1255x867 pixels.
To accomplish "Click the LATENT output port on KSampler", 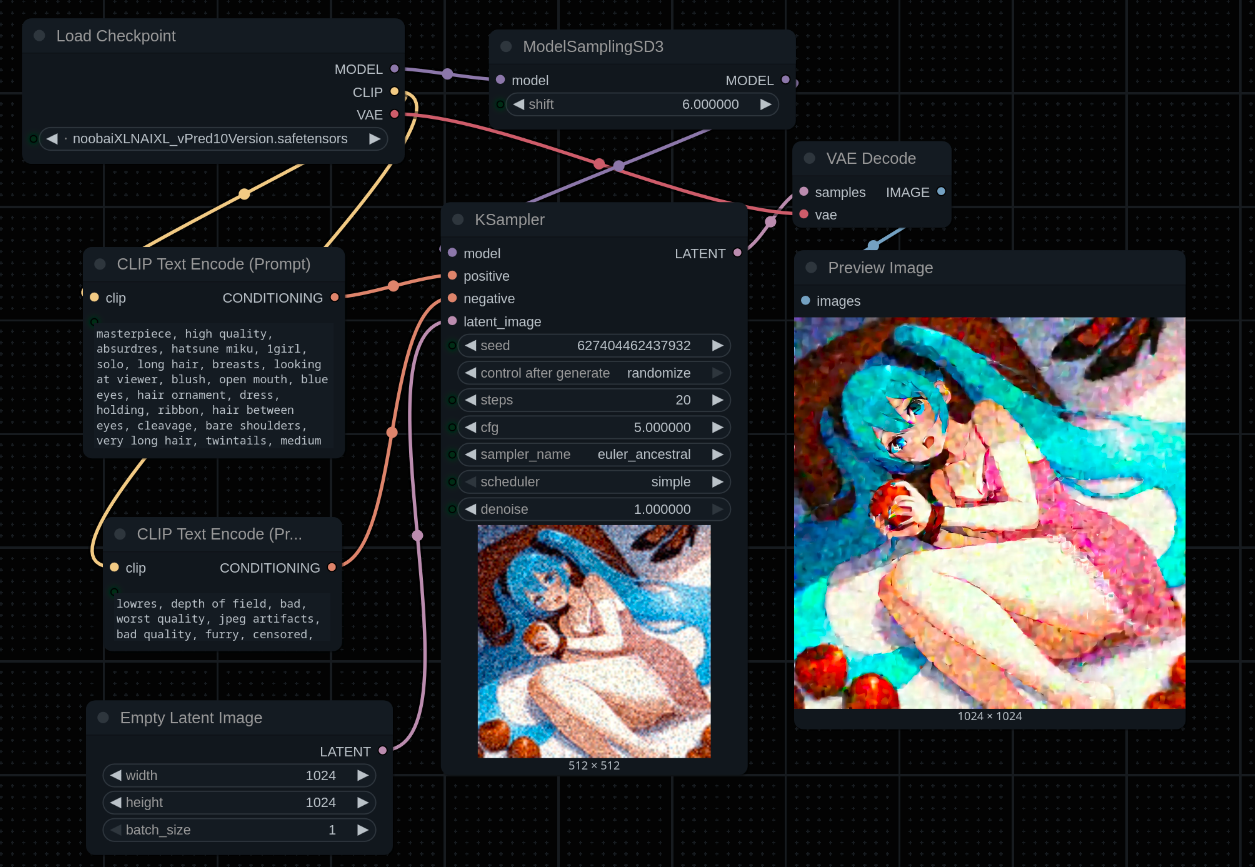I will tap(737, 253).
